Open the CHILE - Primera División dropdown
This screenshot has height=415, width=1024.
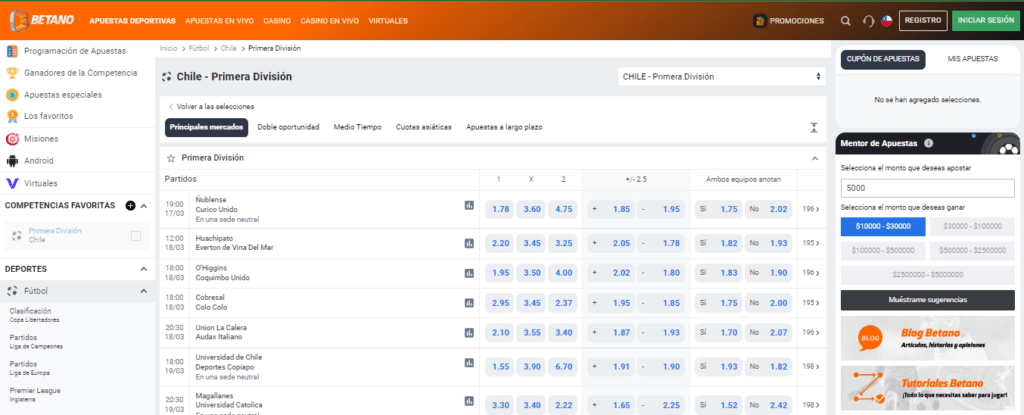[722, 76]
